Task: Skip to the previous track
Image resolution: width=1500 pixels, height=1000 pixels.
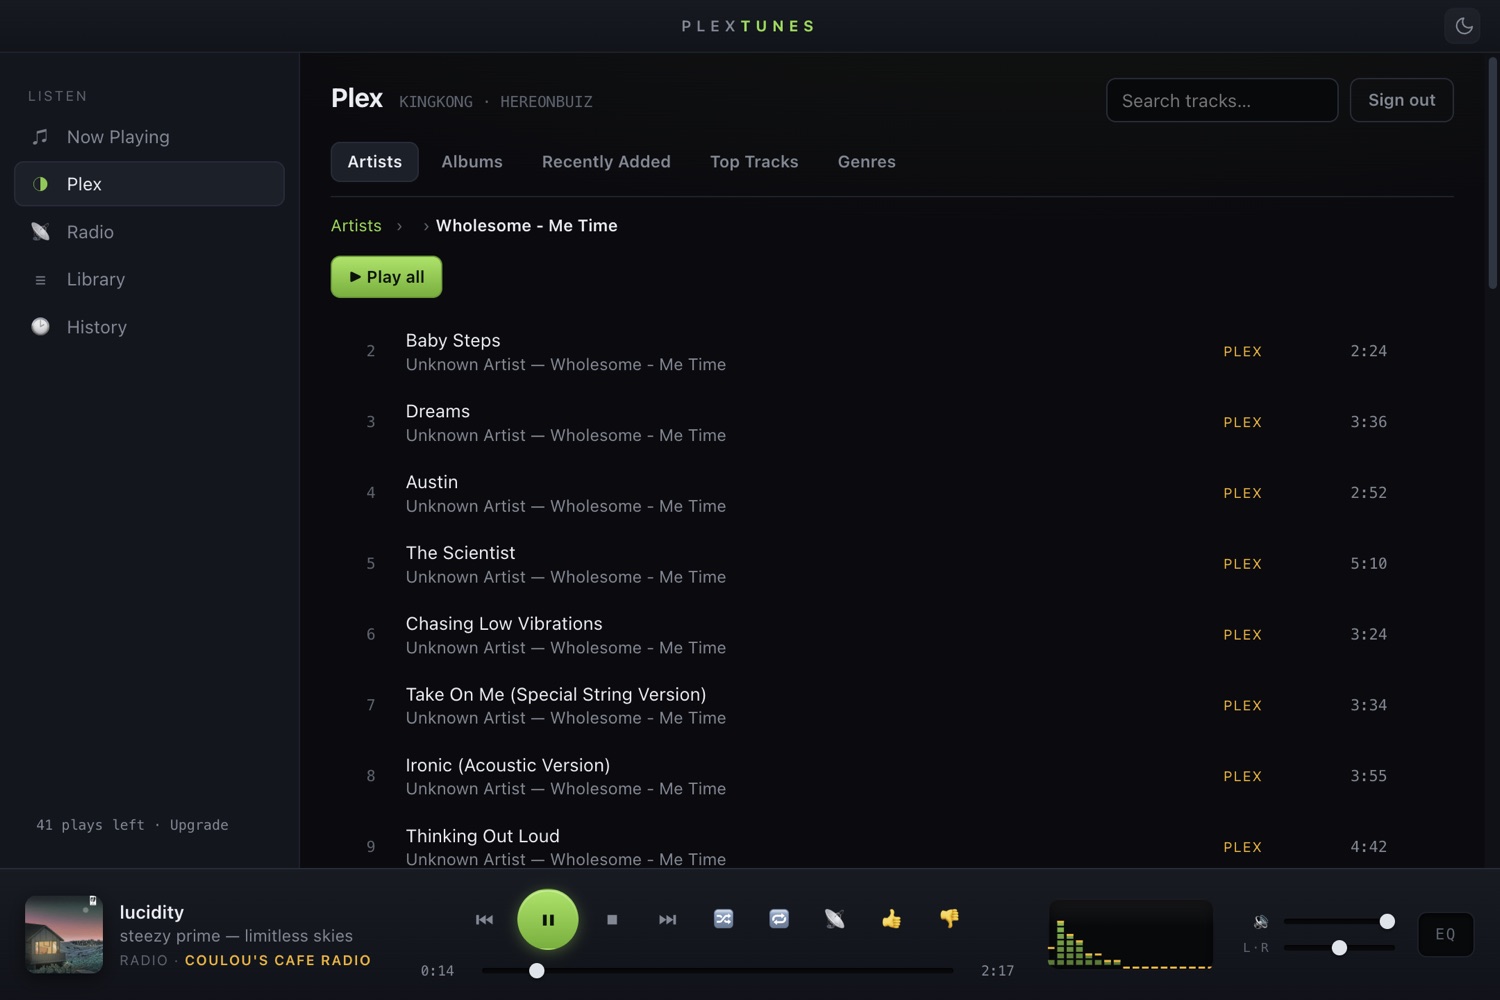Action: [x=484, y=919]
